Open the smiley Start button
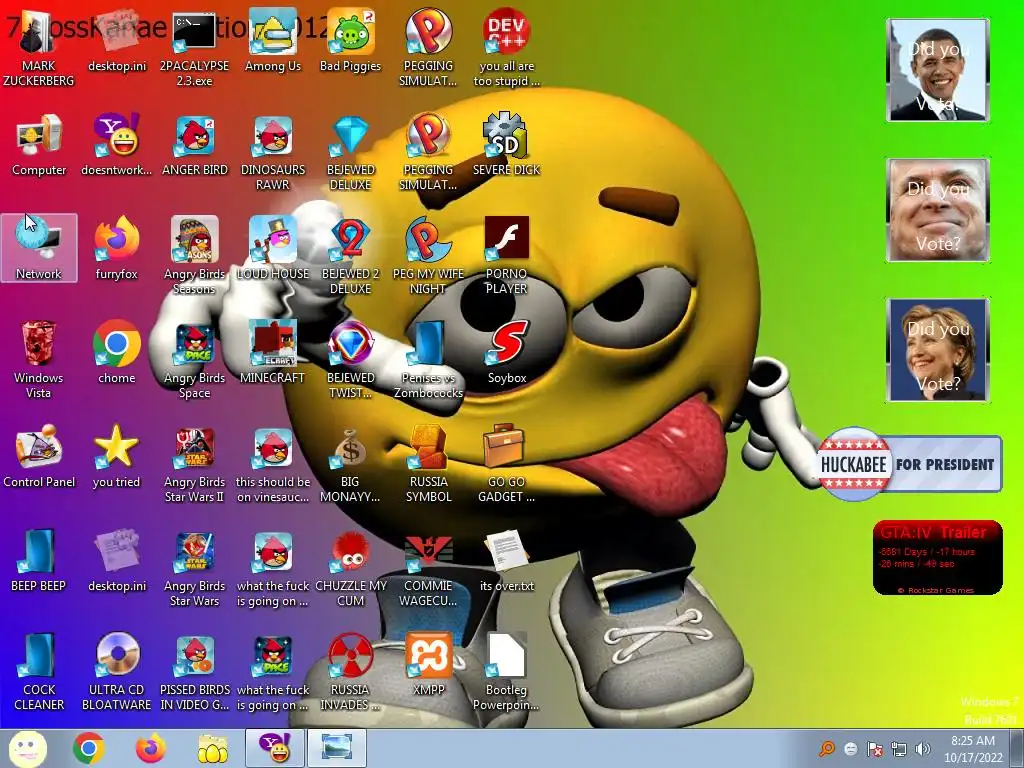 coord(27,749)
